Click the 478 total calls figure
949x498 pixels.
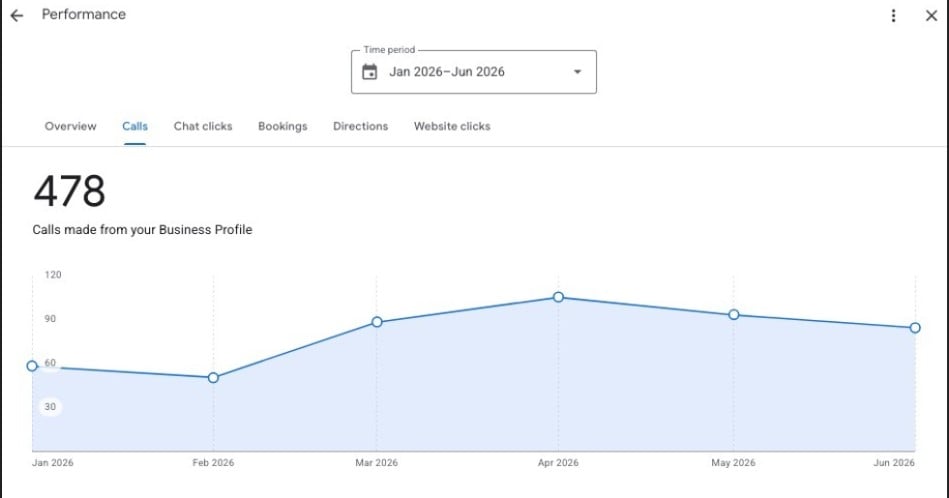(x=70, y=191)
